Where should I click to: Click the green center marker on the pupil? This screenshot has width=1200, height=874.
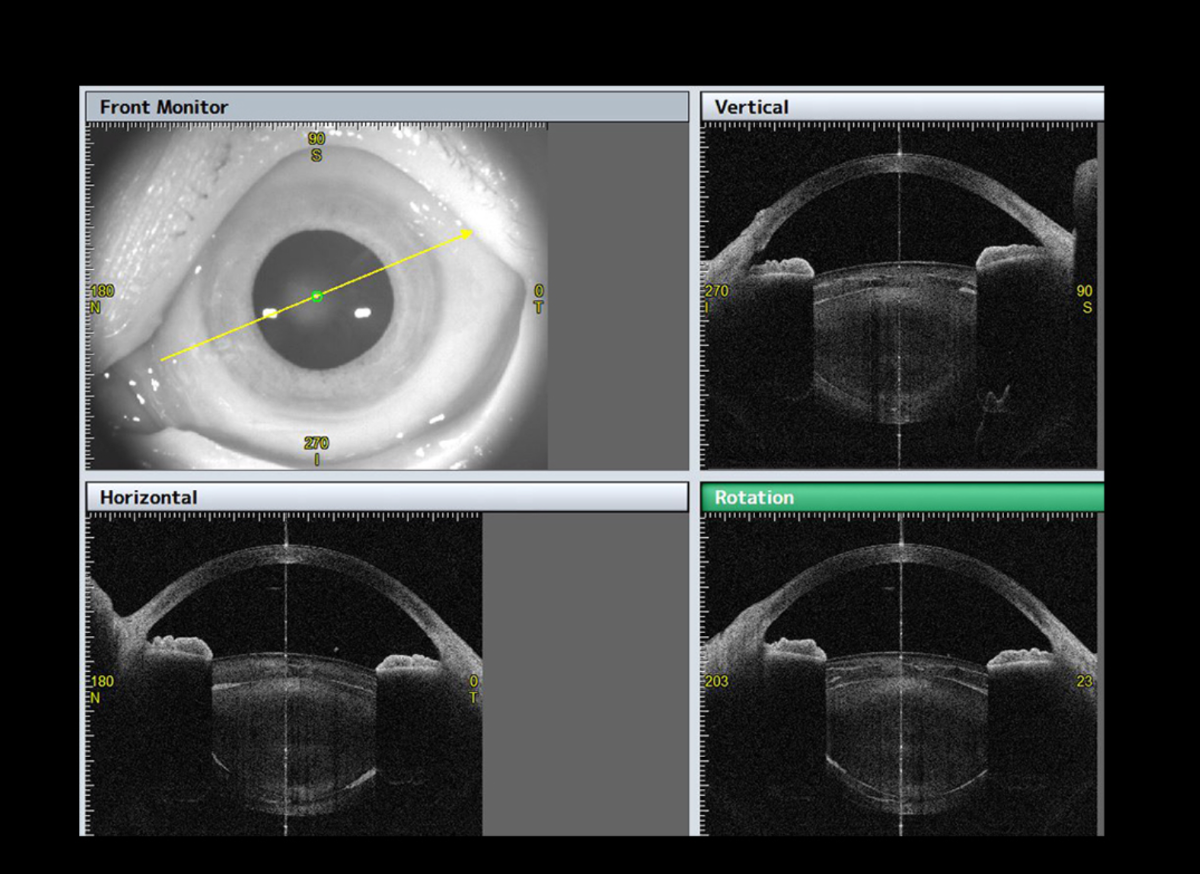pos(317,296)
